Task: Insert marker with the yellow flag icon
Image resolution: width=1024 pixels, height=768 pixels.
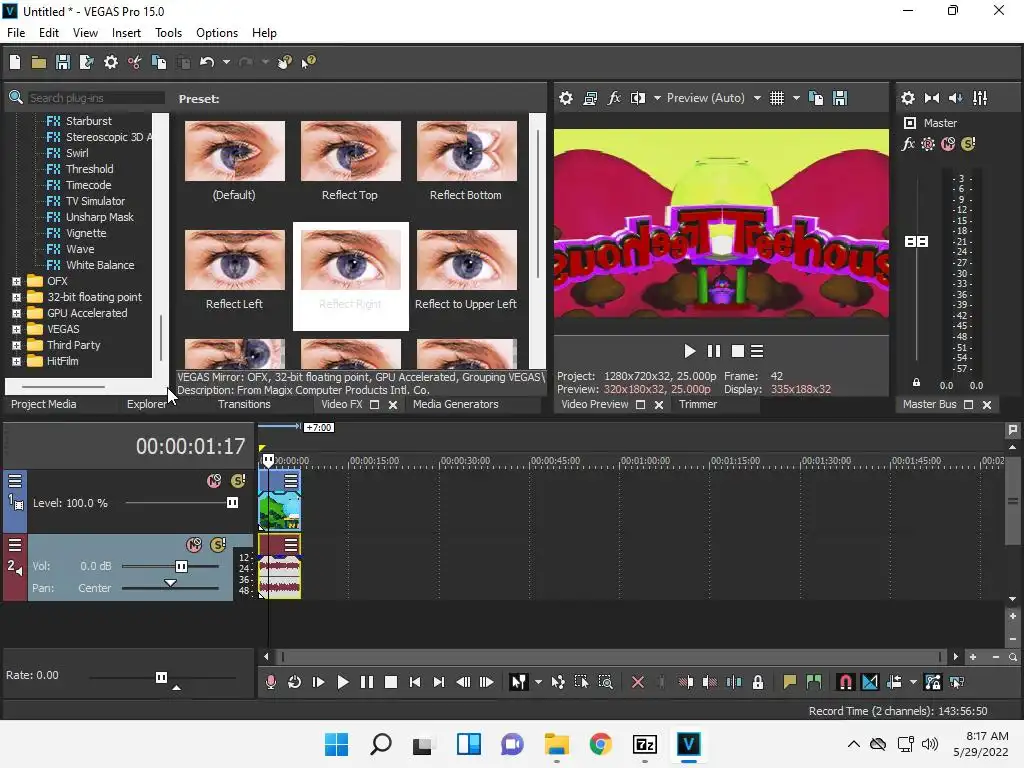Action: coord(790,682)
